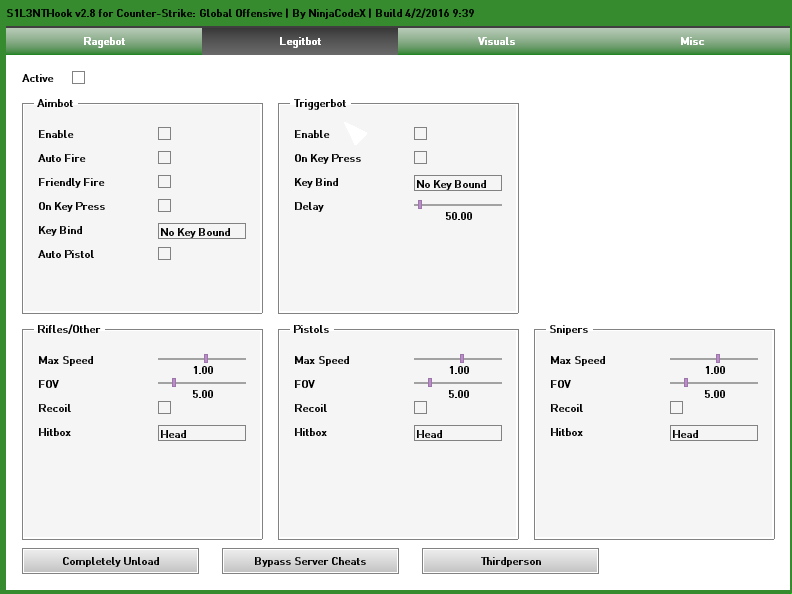
Task: Click the Triggerbot Key Bind field
Action: tap(458, 183)
